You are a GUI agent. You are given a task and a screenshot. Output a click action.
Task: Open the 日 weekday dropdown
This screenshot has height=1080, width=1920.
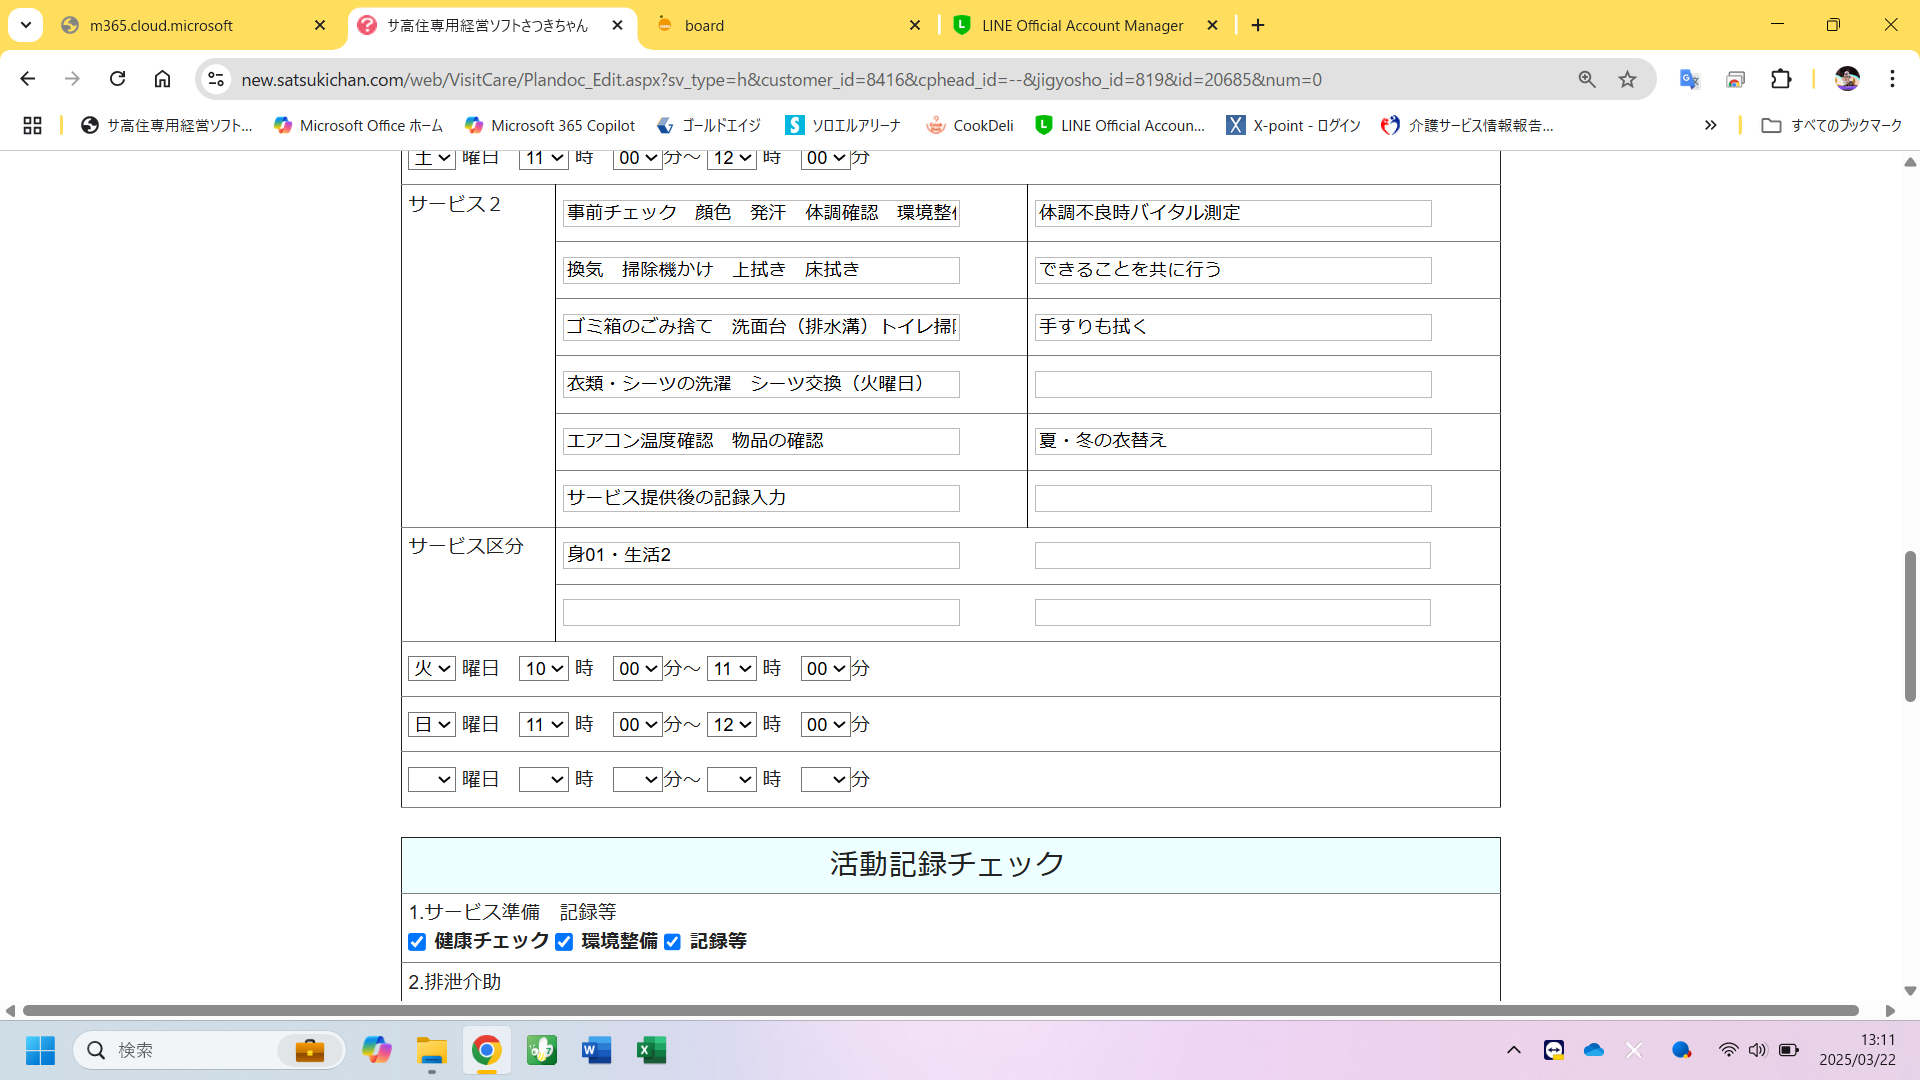(x=431, y=724)
